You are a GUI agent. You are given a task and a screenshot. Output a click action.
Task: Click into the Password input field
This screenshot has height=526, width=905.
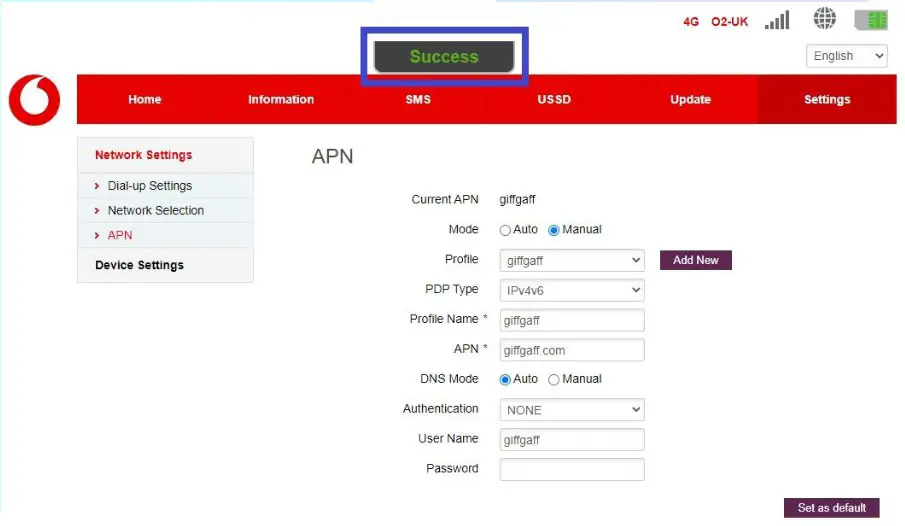coord(572,470)
